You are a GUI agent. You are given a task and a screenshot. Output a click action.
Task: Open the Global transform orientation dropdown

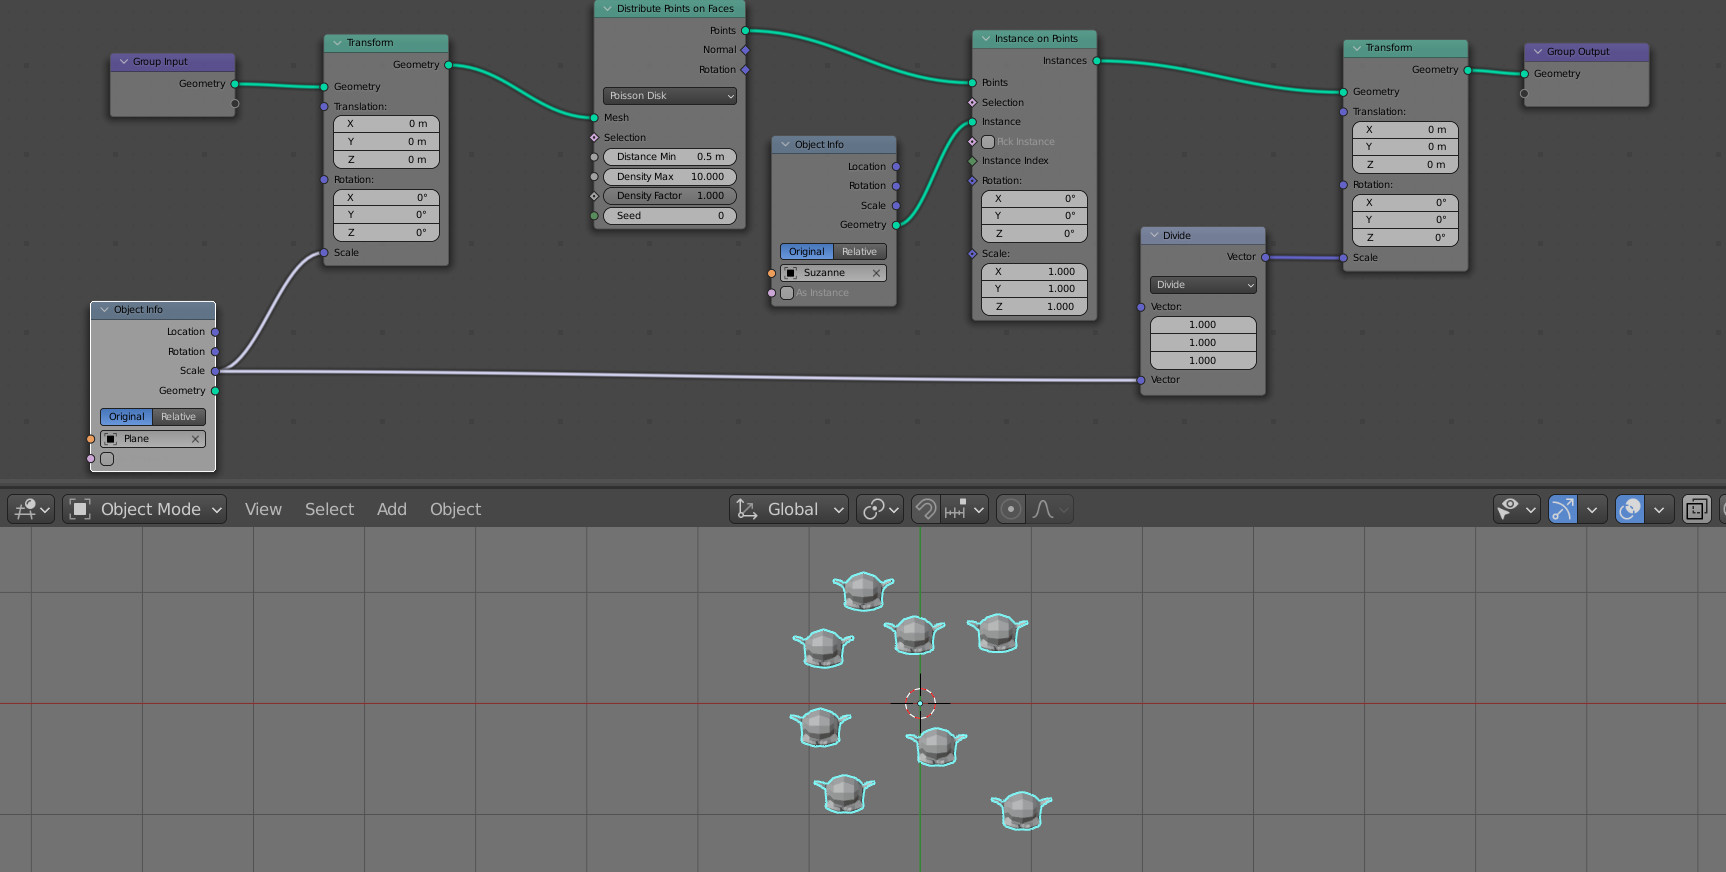pos(789,509)
